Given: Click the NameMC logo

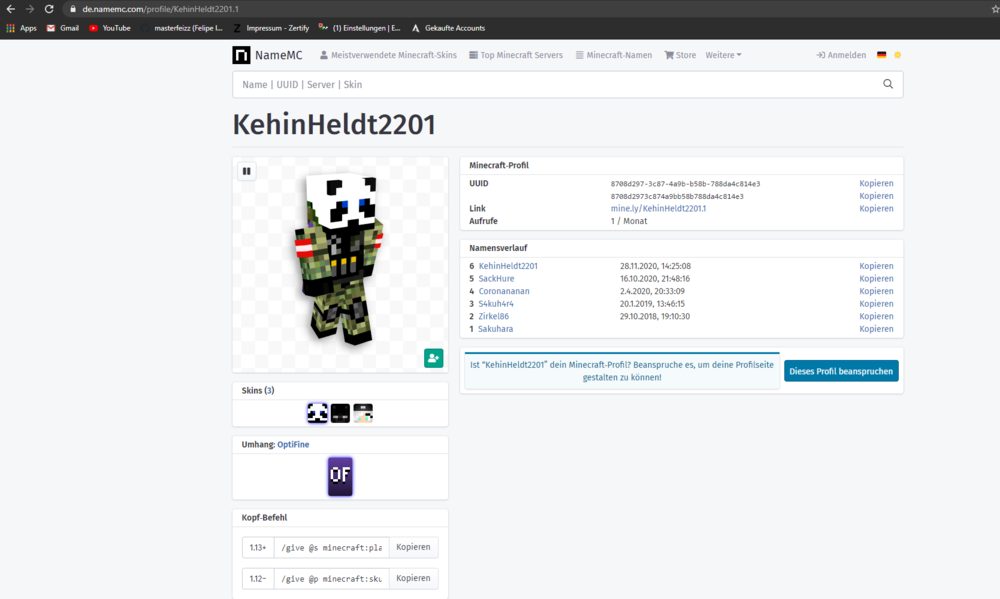Looking at the screenshot, I should (x=267, y=55).
